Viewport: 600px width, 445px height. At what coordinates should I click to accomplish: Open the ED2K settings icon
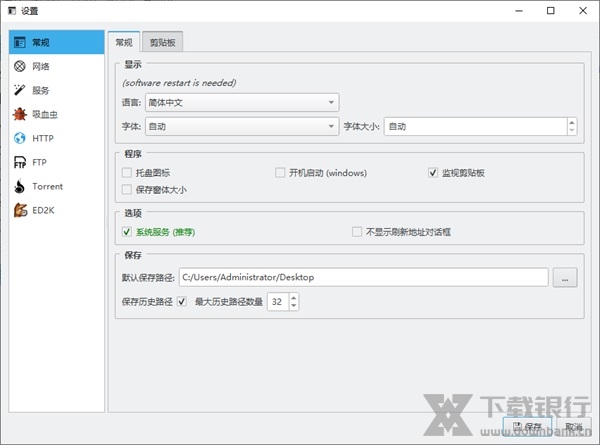click(x=20, y=210)
